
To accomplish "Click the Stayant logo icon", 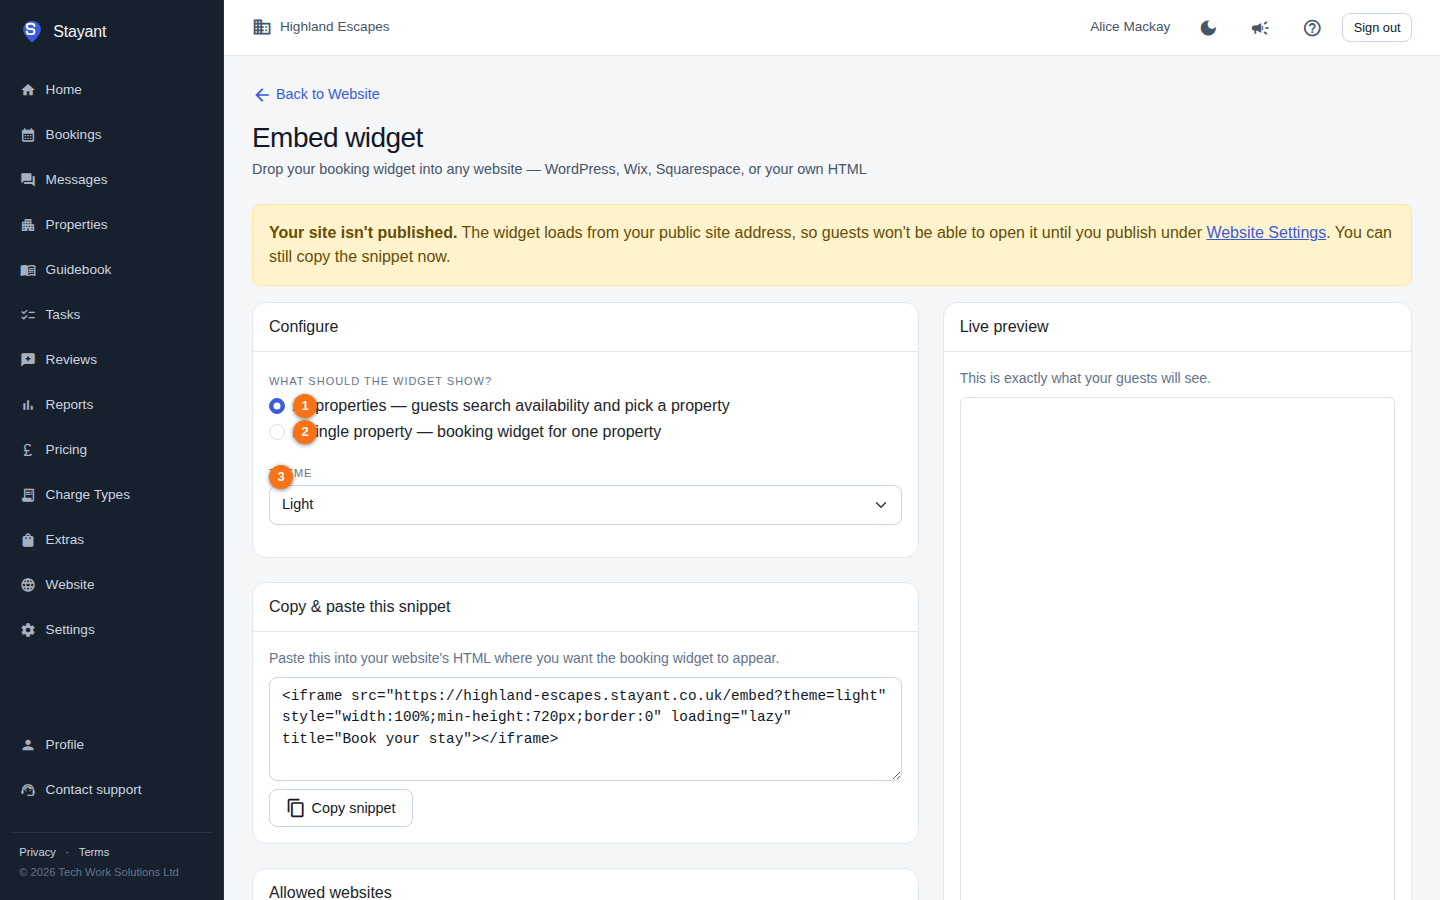I will tap(31, 31).
